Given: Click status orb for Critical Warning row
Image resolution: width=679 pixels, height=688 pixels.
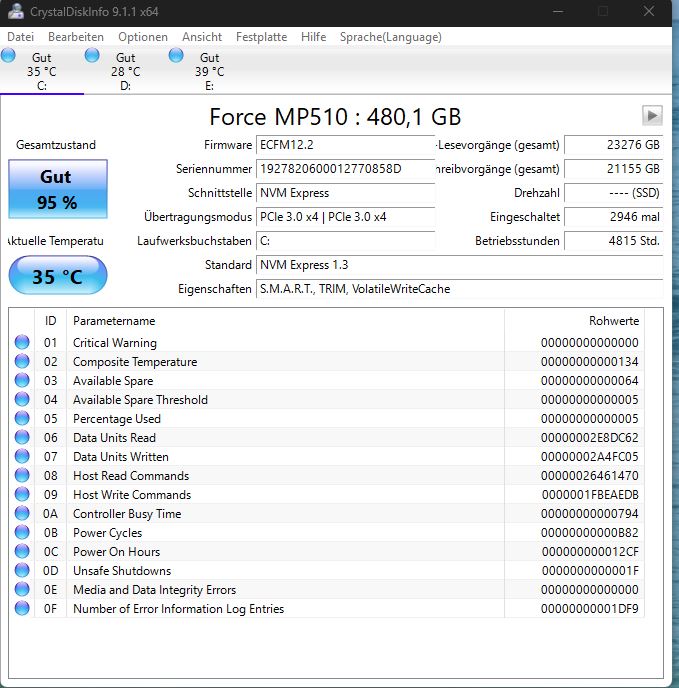Looking at the screenshot, I should [x=22, y=342].
